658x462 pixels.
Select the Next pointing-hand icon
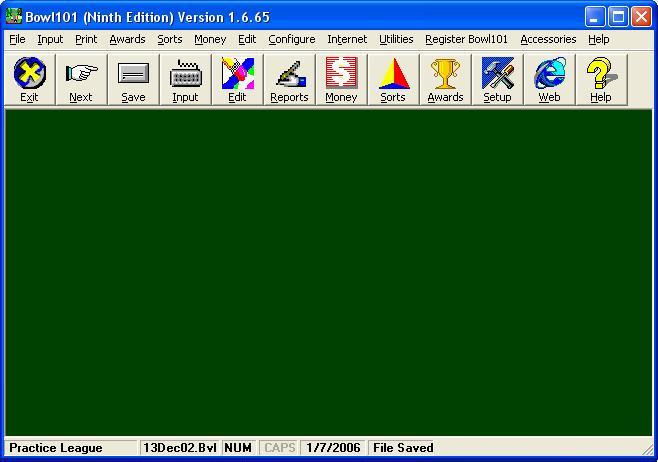tap(81, 79)
